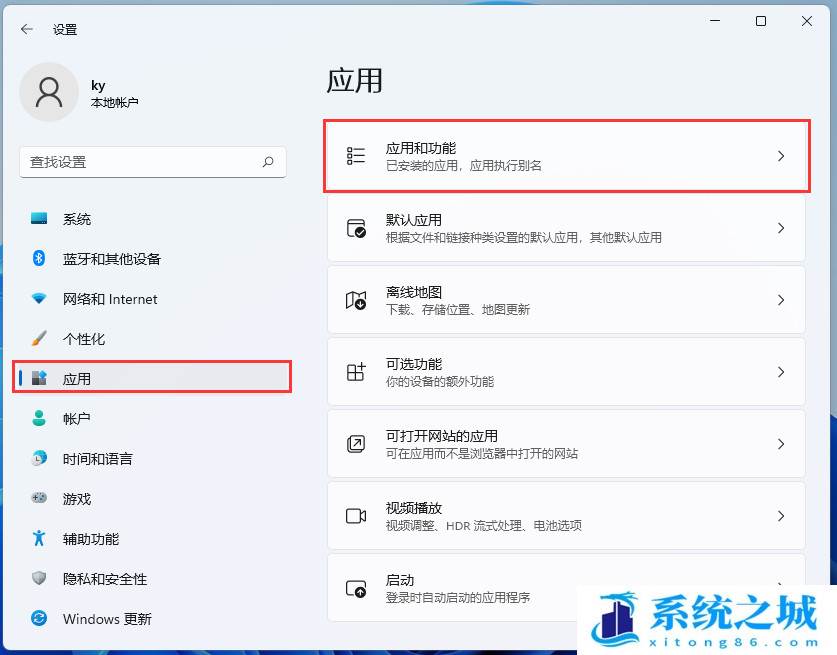This screenshot has width=837, height=655.
Task: Click the 辅助功能 accessibility figure icon
Action: click(39, 538)
